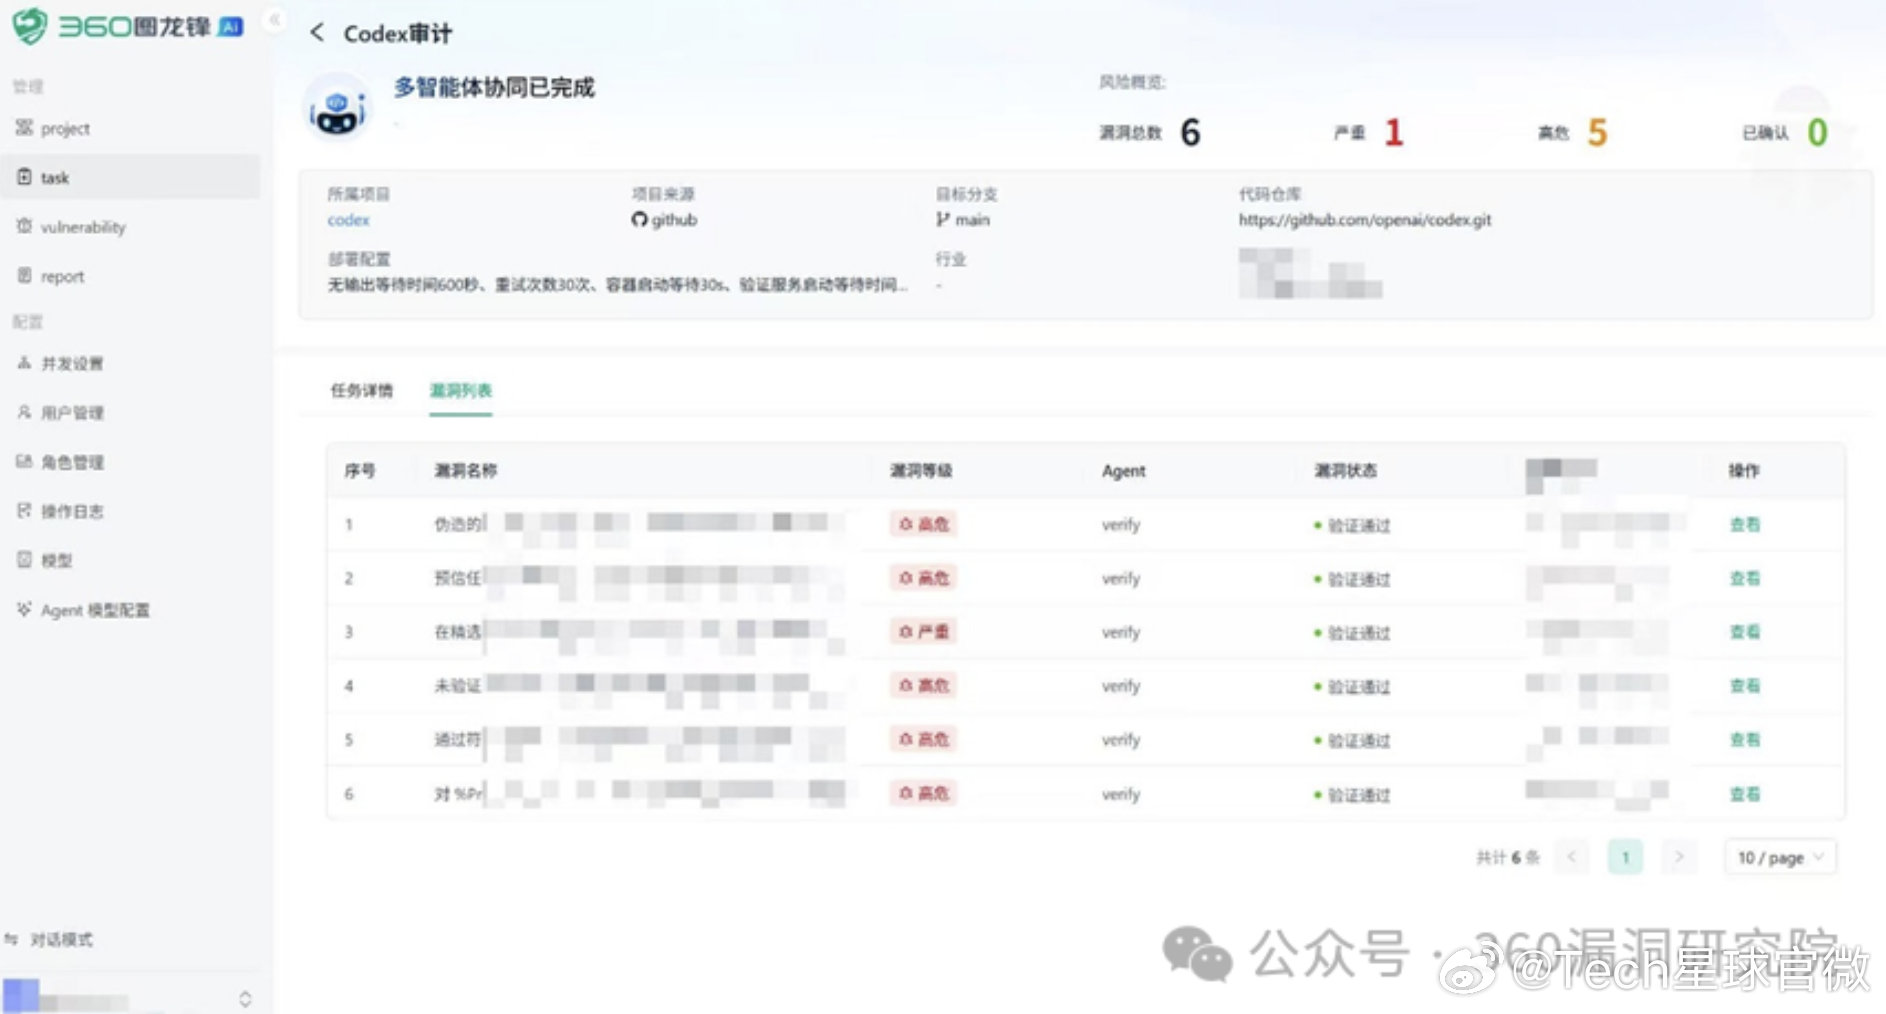Viewport: 1886px width, 1014px height.
Task: Select the task menu item
Action: (130, 177)
